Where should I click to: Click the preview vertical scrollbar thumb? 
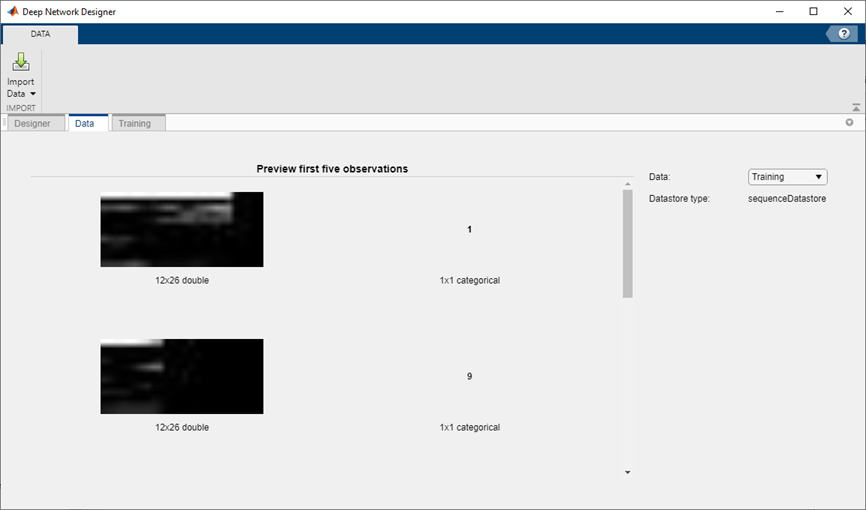tap(627, 244)
